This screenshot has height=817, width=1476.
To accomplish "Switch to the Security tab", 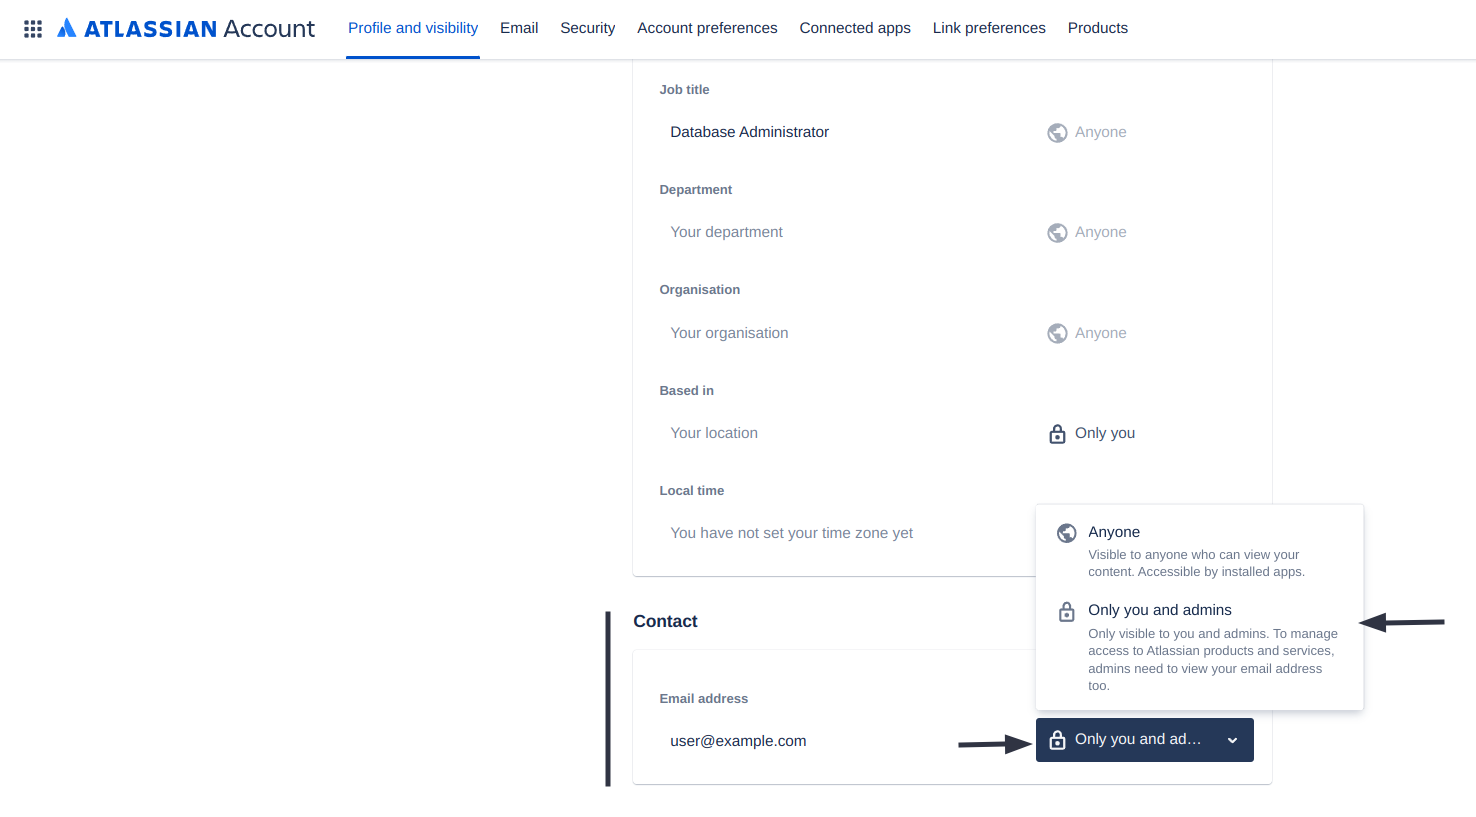I will 588,28.
